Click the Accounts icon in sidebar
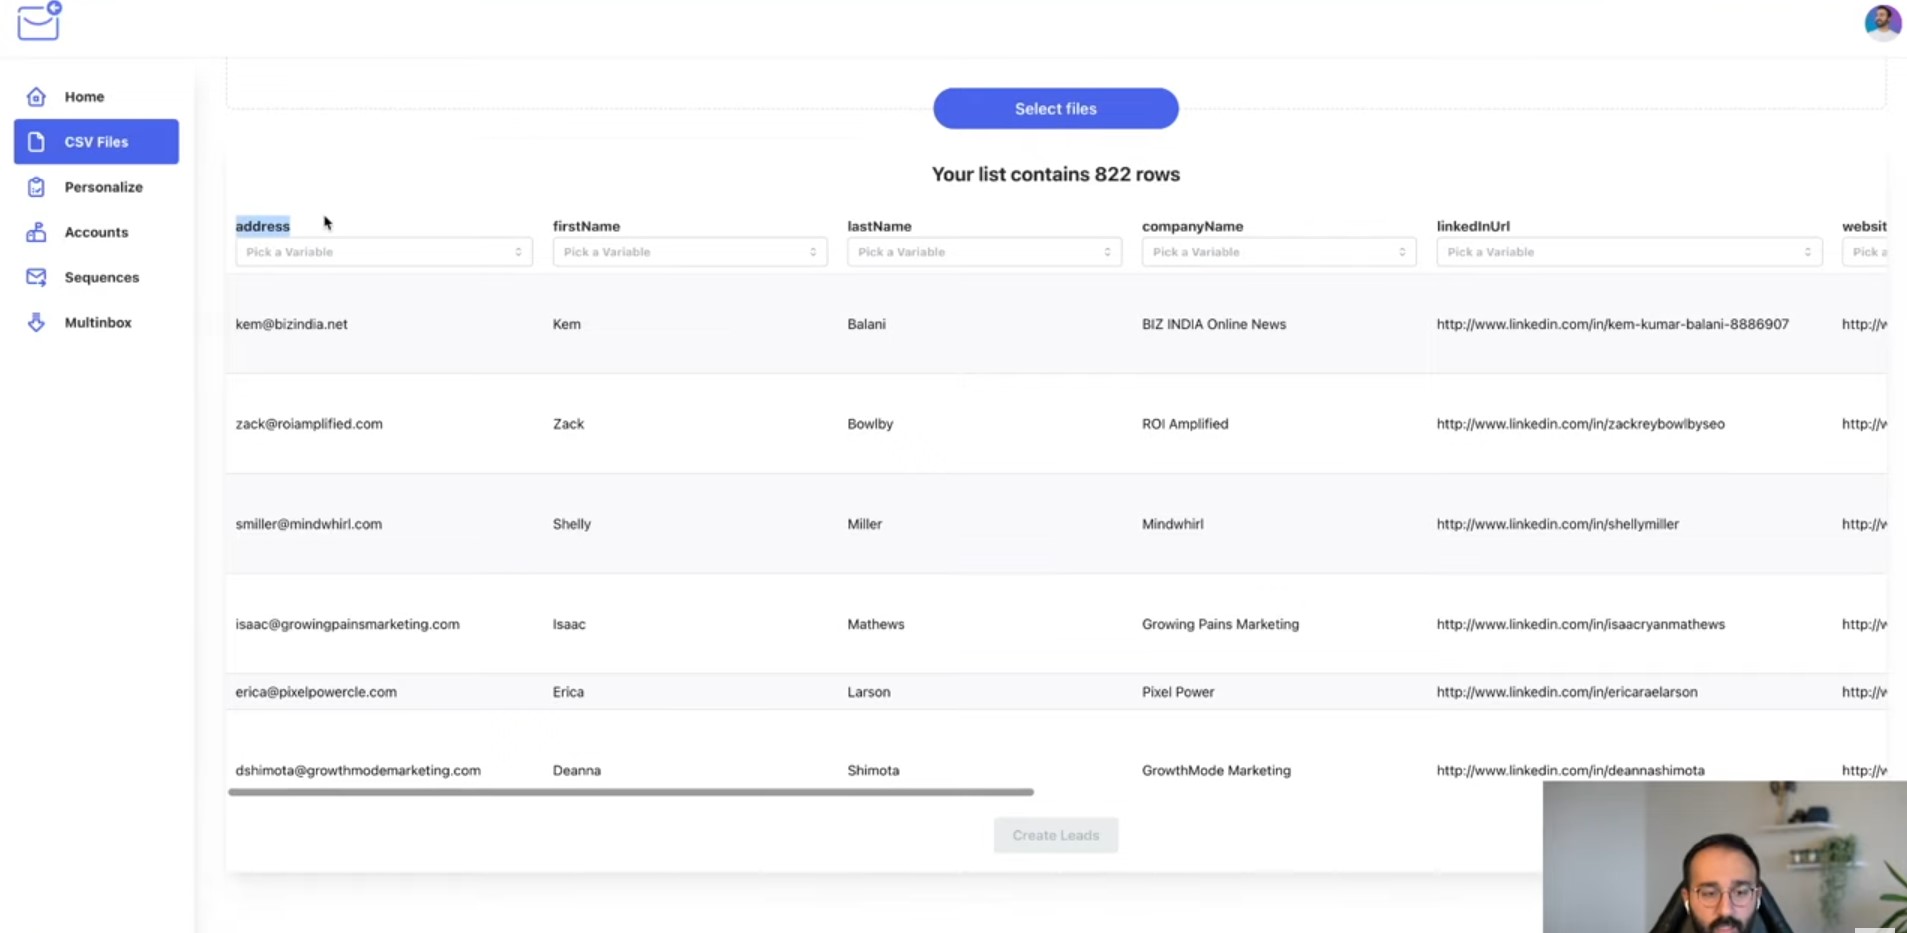Image resolution: width=1907 pixels, height=933 pixels. (36, 232)
